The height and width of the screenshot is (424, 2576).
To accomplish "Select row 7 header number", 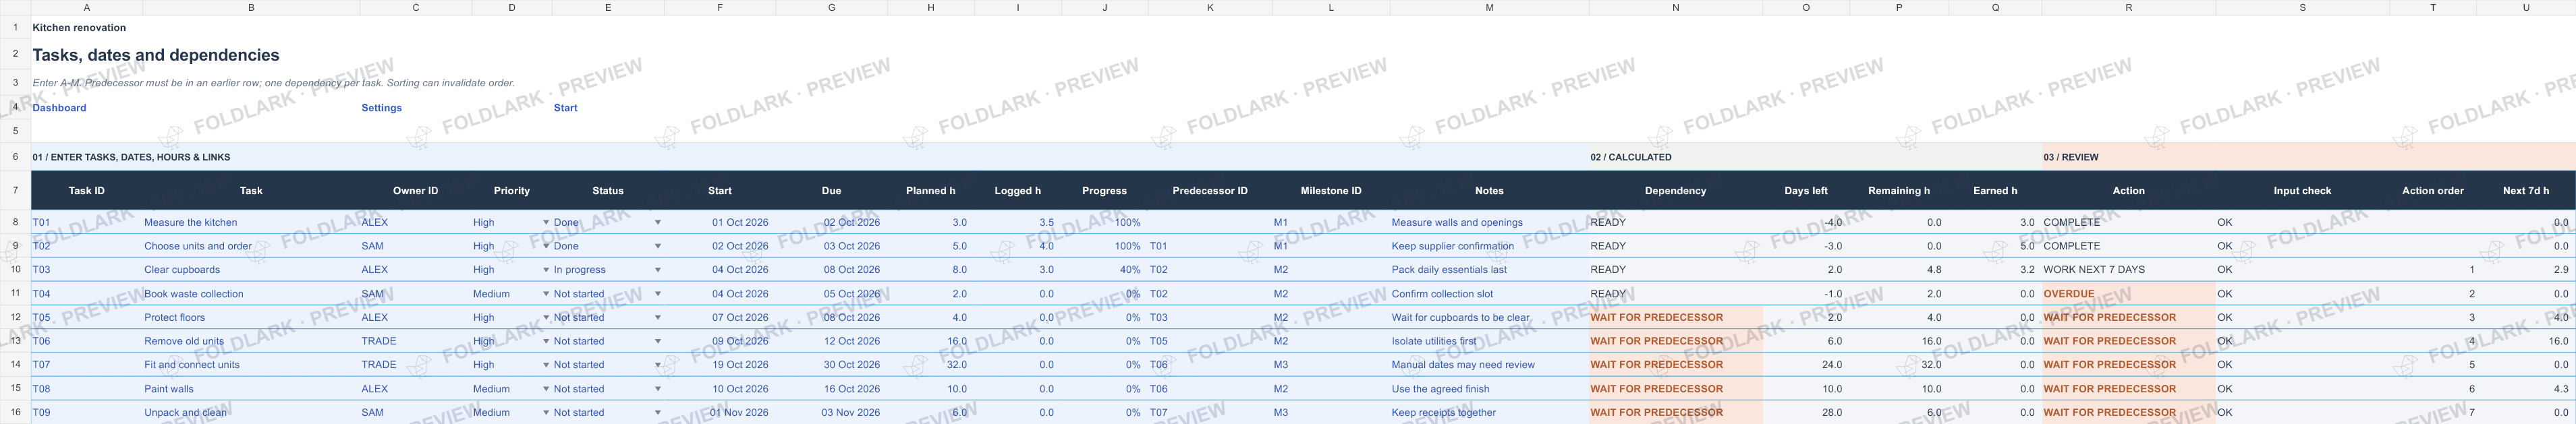I will point(15,190).
